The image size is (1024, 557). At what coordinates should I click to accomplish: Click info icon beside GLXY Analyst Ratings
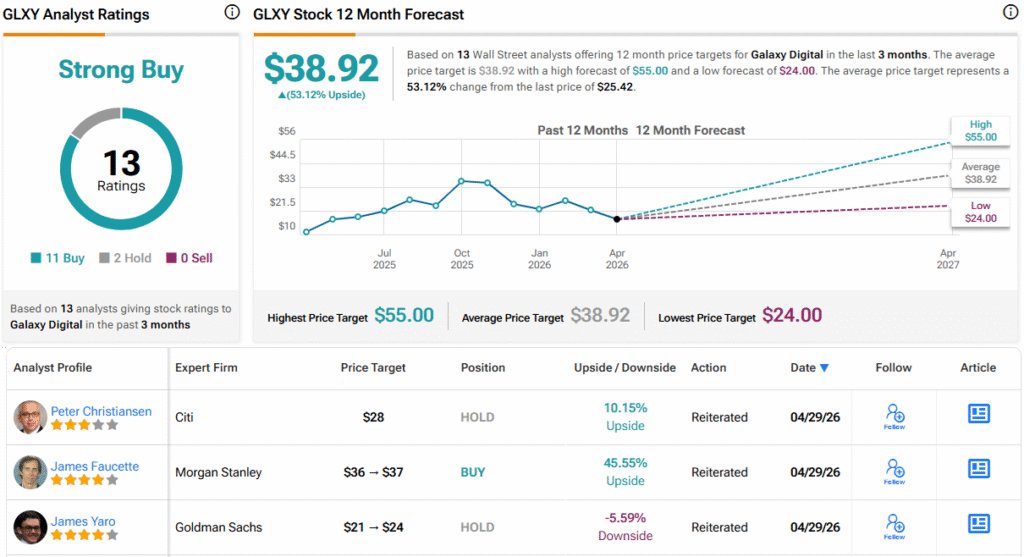tap(232, 12)
